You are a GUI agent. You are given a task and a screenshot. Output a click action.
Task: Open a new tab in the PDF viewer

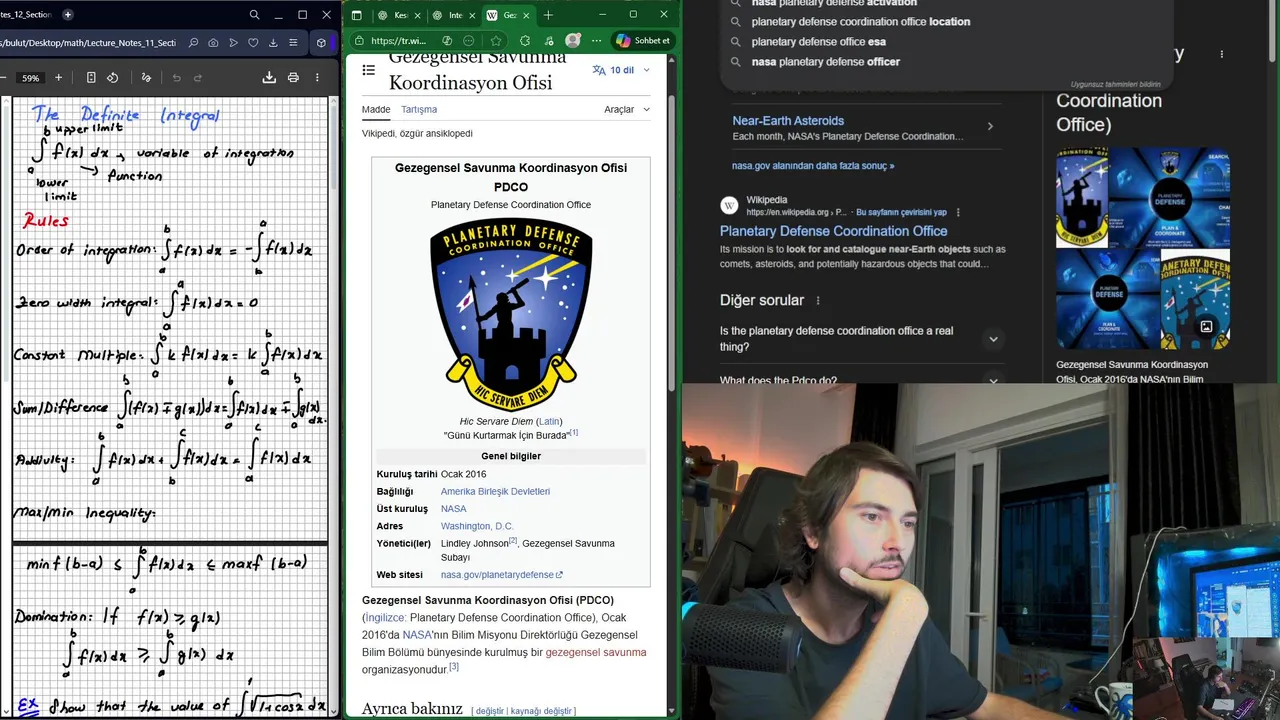[68, 15]
